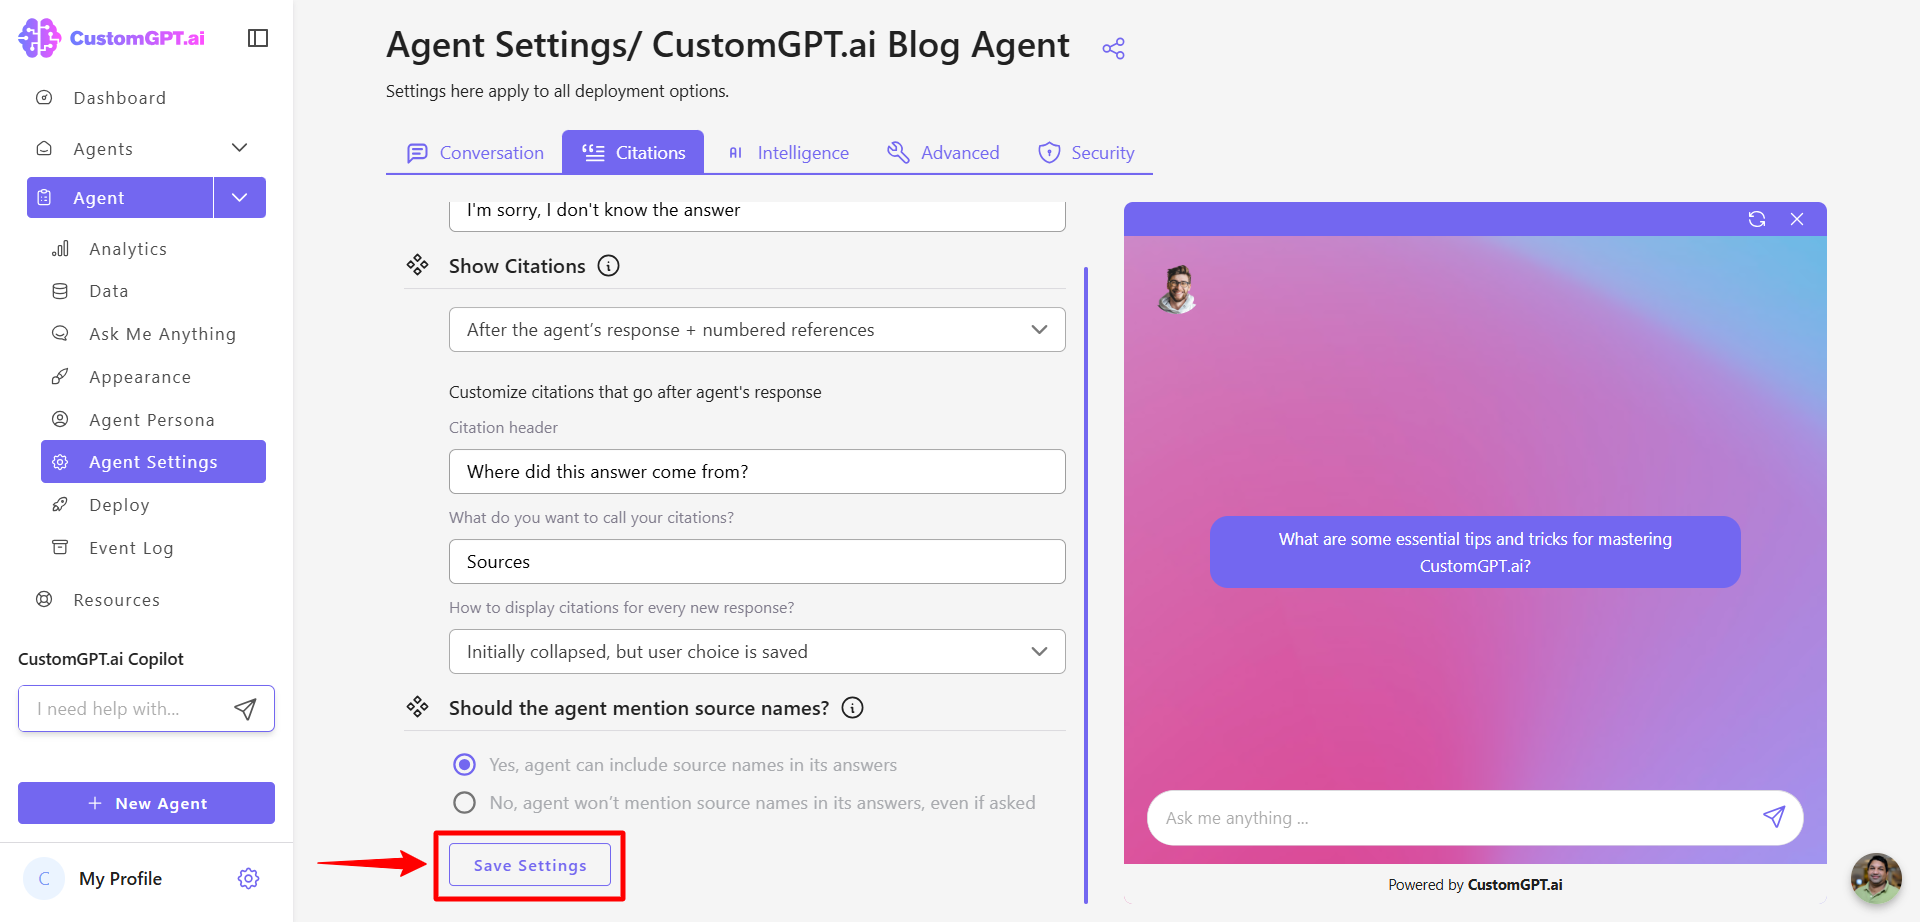Refresh the chat preview
Image resolution: width=1920 pixels, height=922 pixels.
pos(1757,219)
